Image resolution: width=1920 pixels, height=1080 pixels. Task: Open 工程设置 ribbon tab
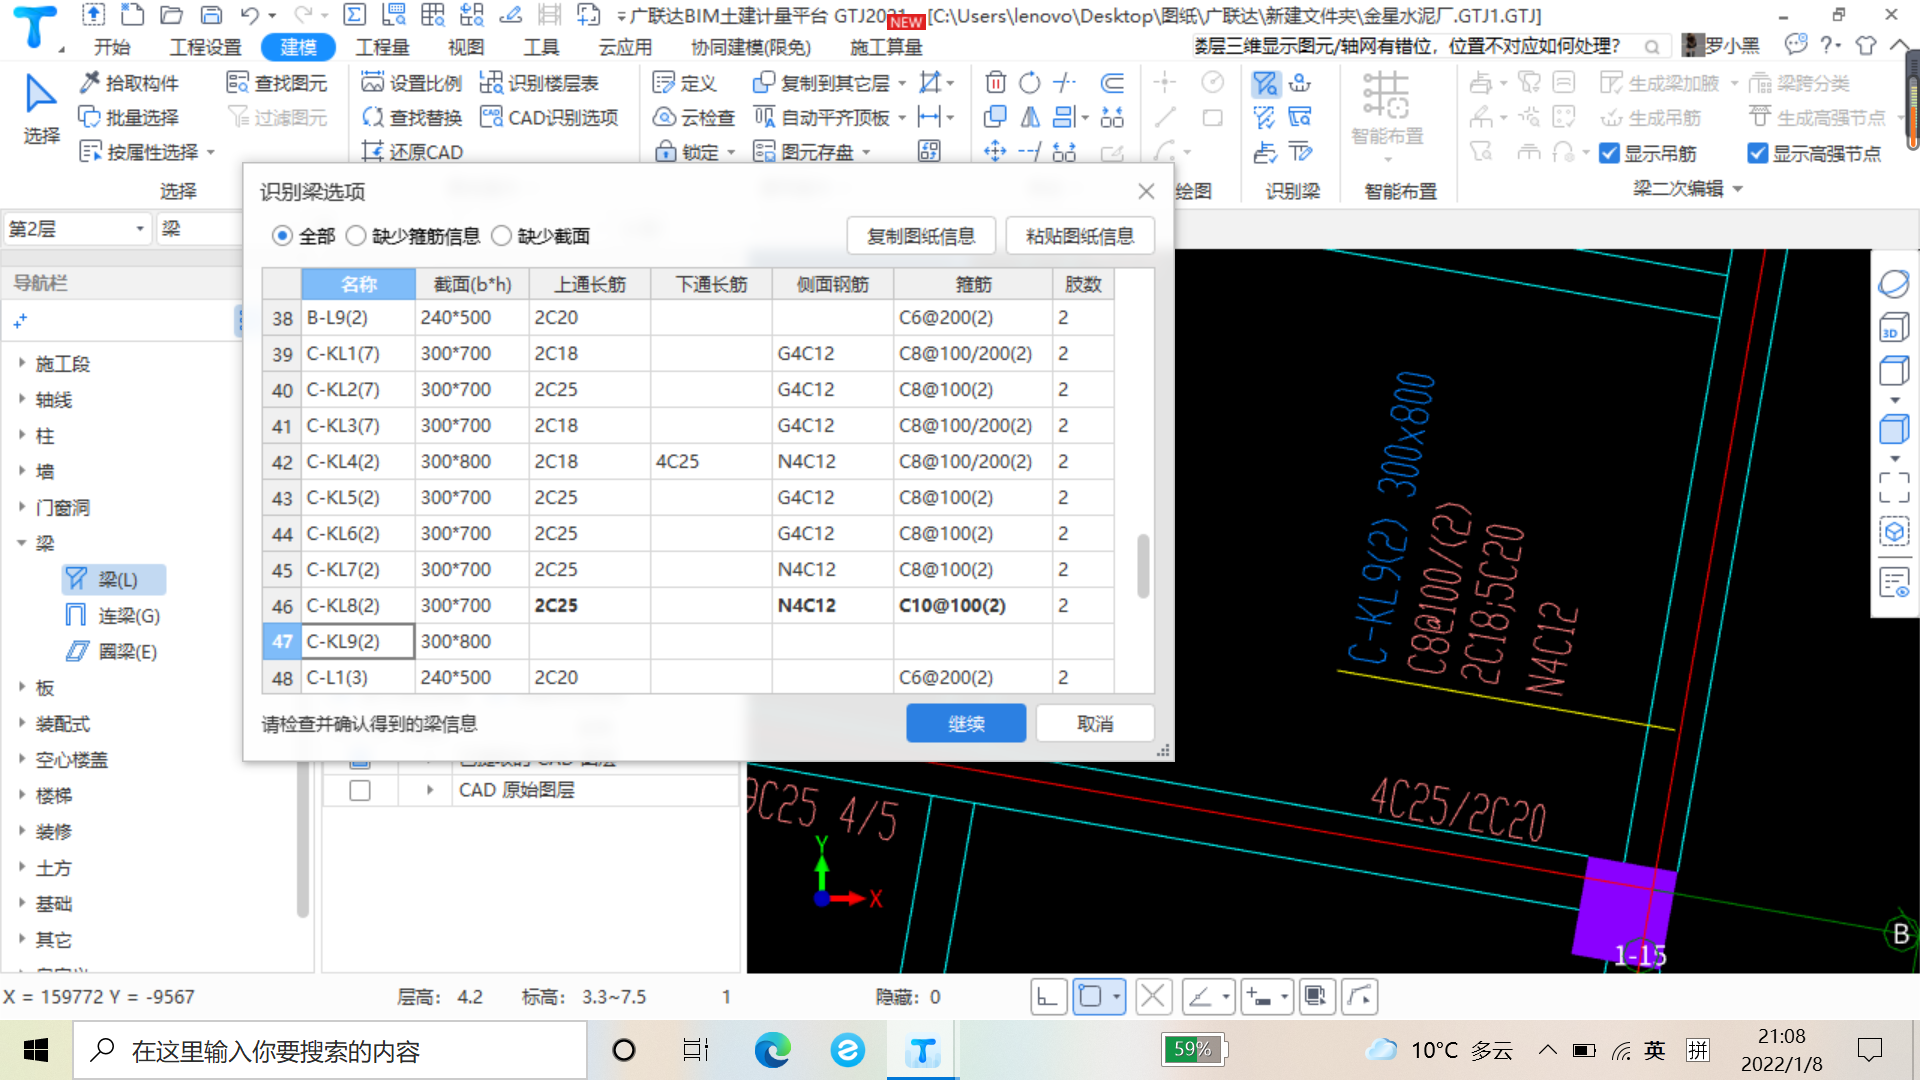click(x=205, y=47)
